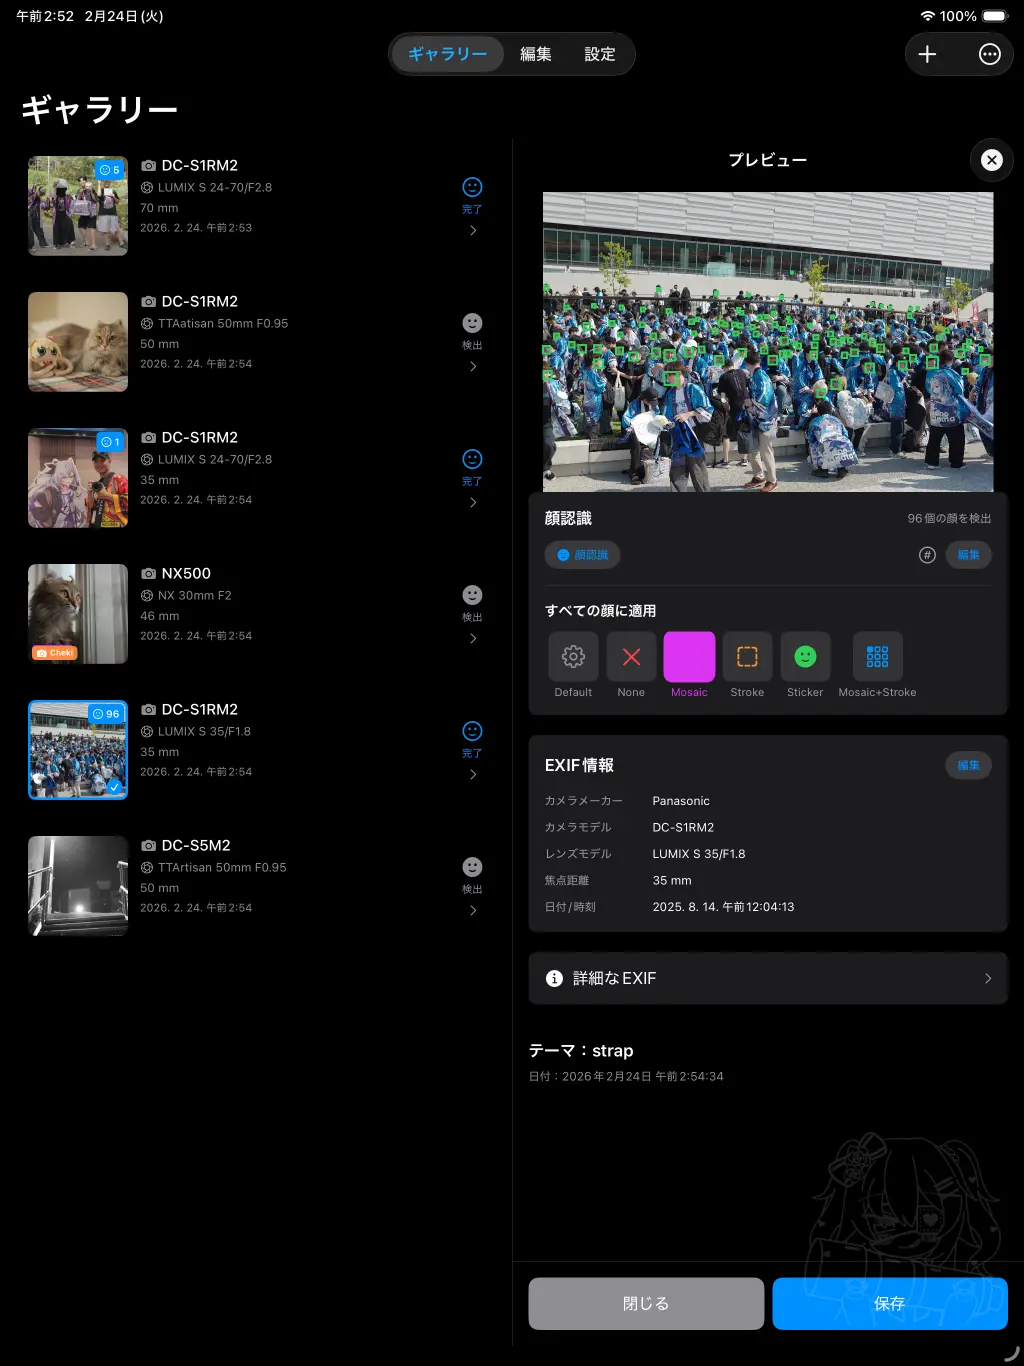The width and height of the screenshot is (1024, 1366).
Task: Apply the None face effect with red X
Action: (x=631, y=657)
